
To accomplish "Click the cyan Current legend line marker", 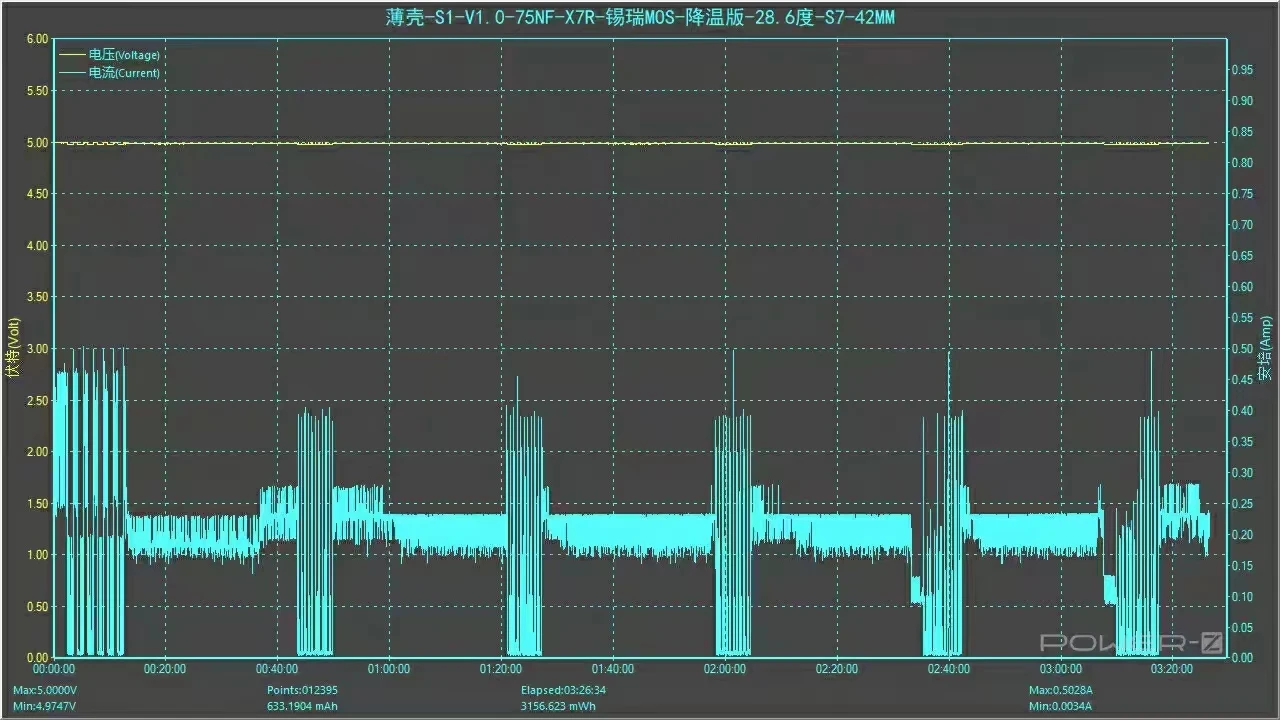I will point(72,73).
